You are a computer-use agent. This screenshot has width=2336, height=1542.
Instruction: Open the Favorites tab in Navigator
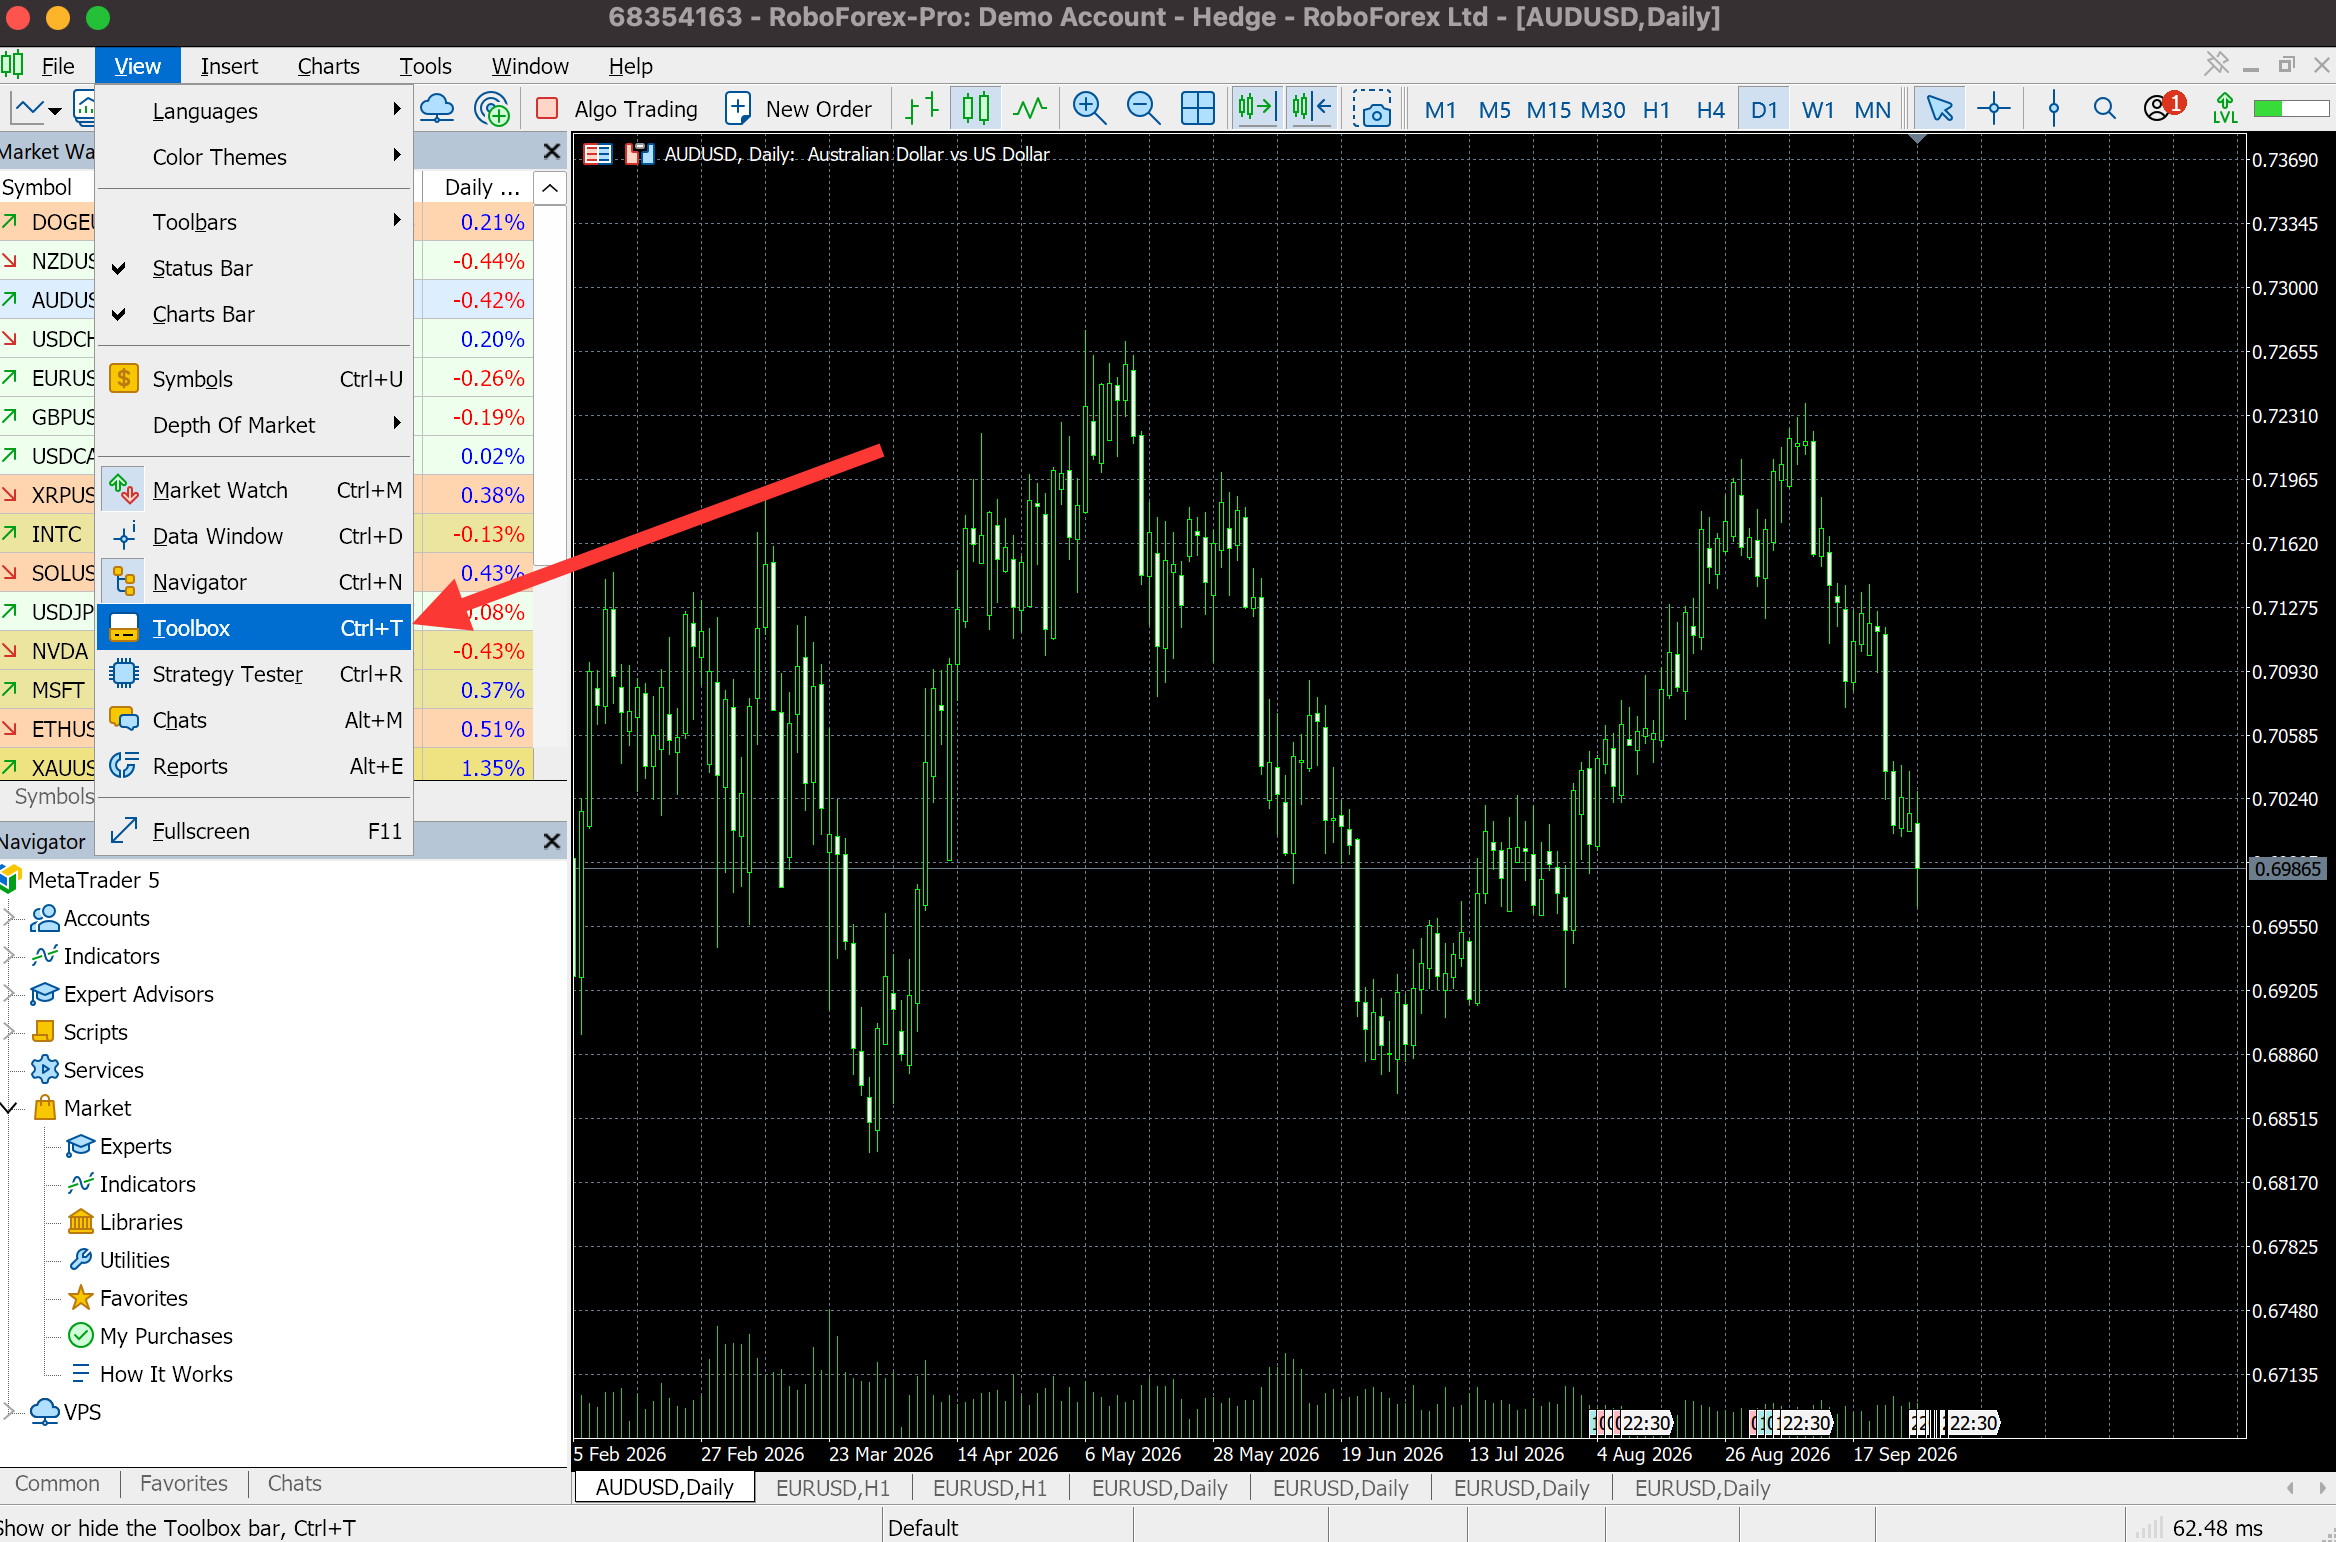pyautogui.click(x=184, y=1483)
